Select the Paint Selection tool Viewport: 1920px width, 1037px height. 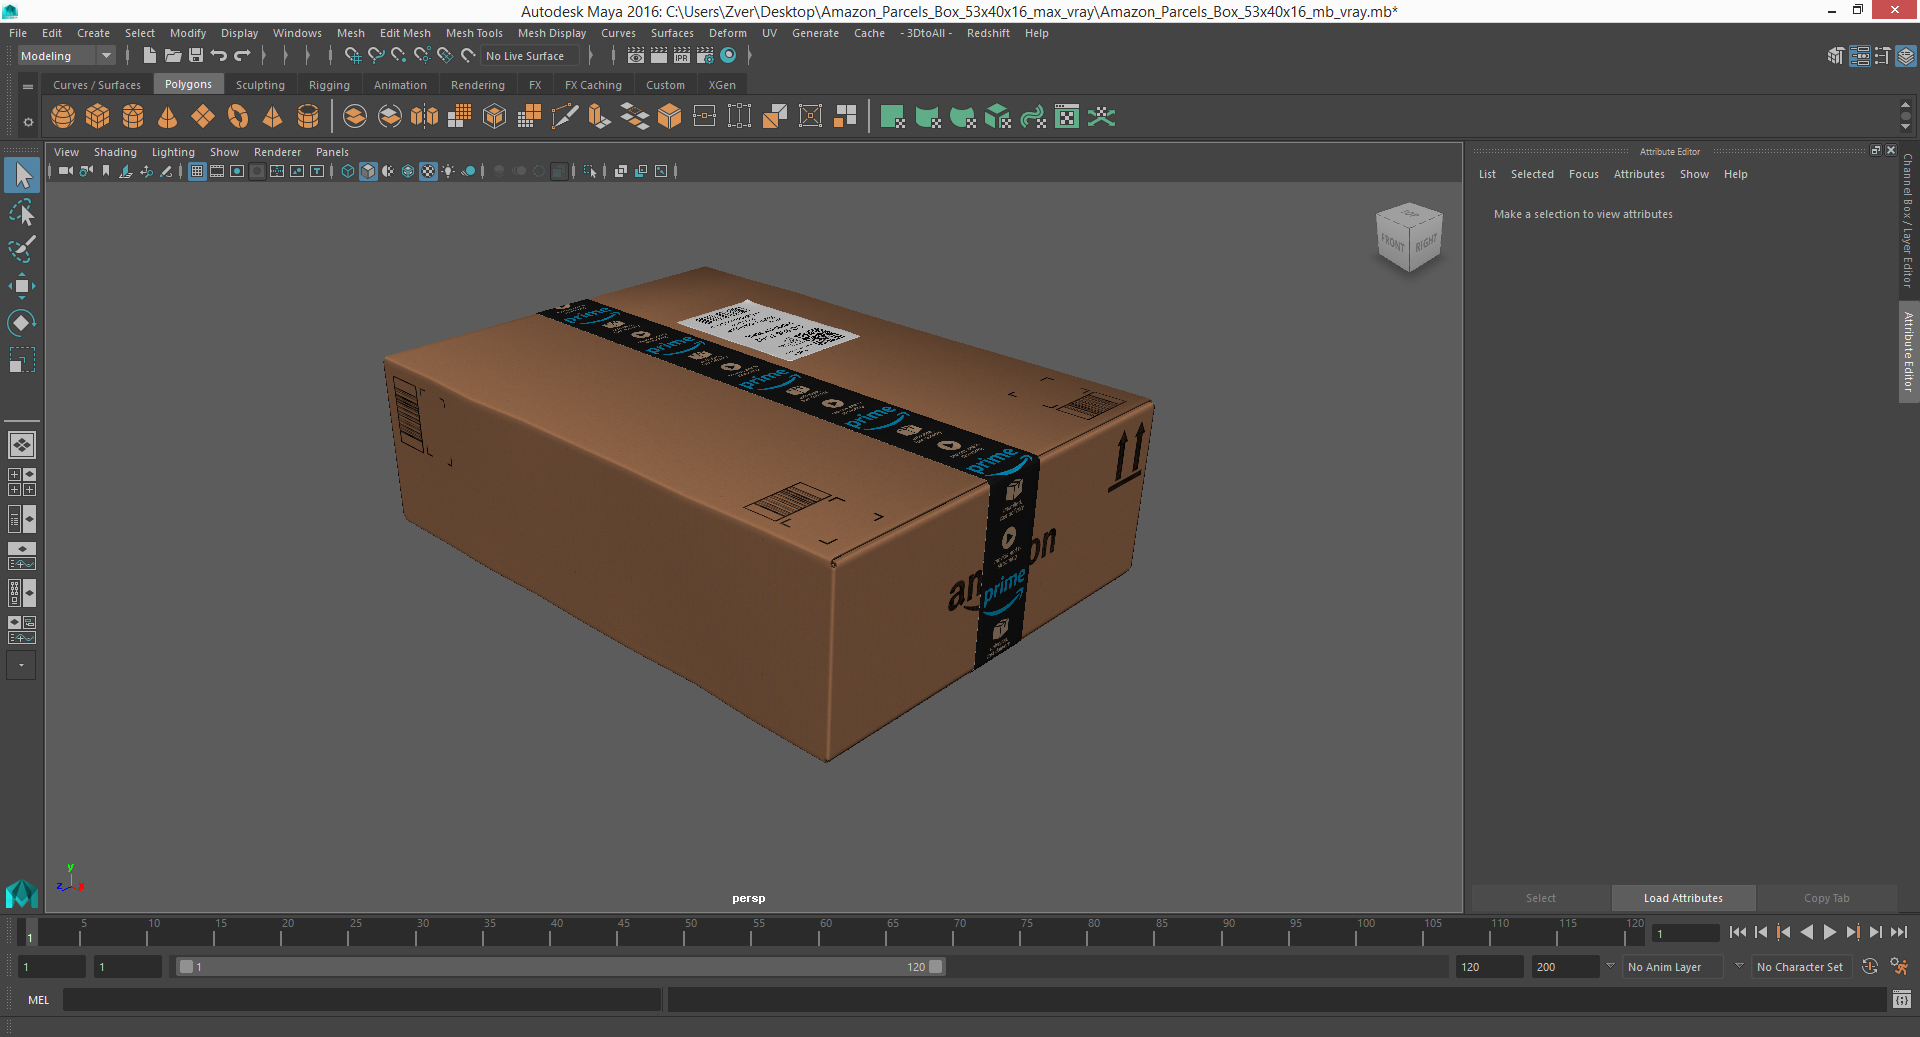(x=22, y=249)
